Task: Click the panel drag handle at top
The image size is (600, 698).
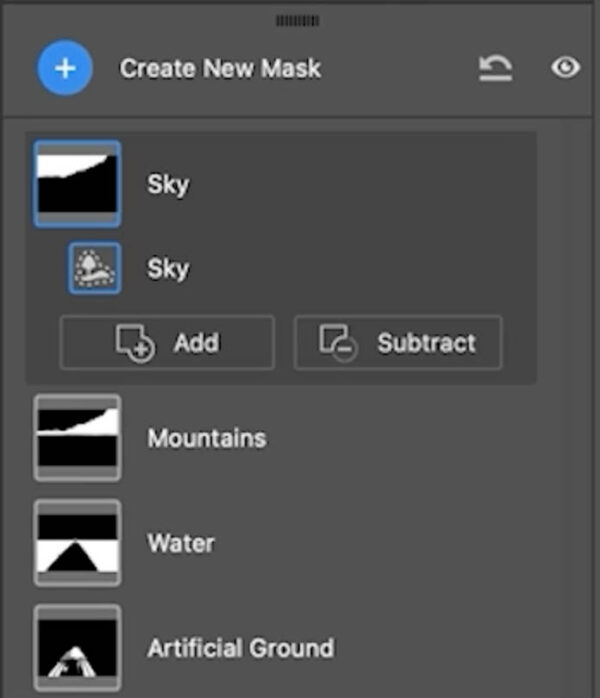Action: click(297, 20)
